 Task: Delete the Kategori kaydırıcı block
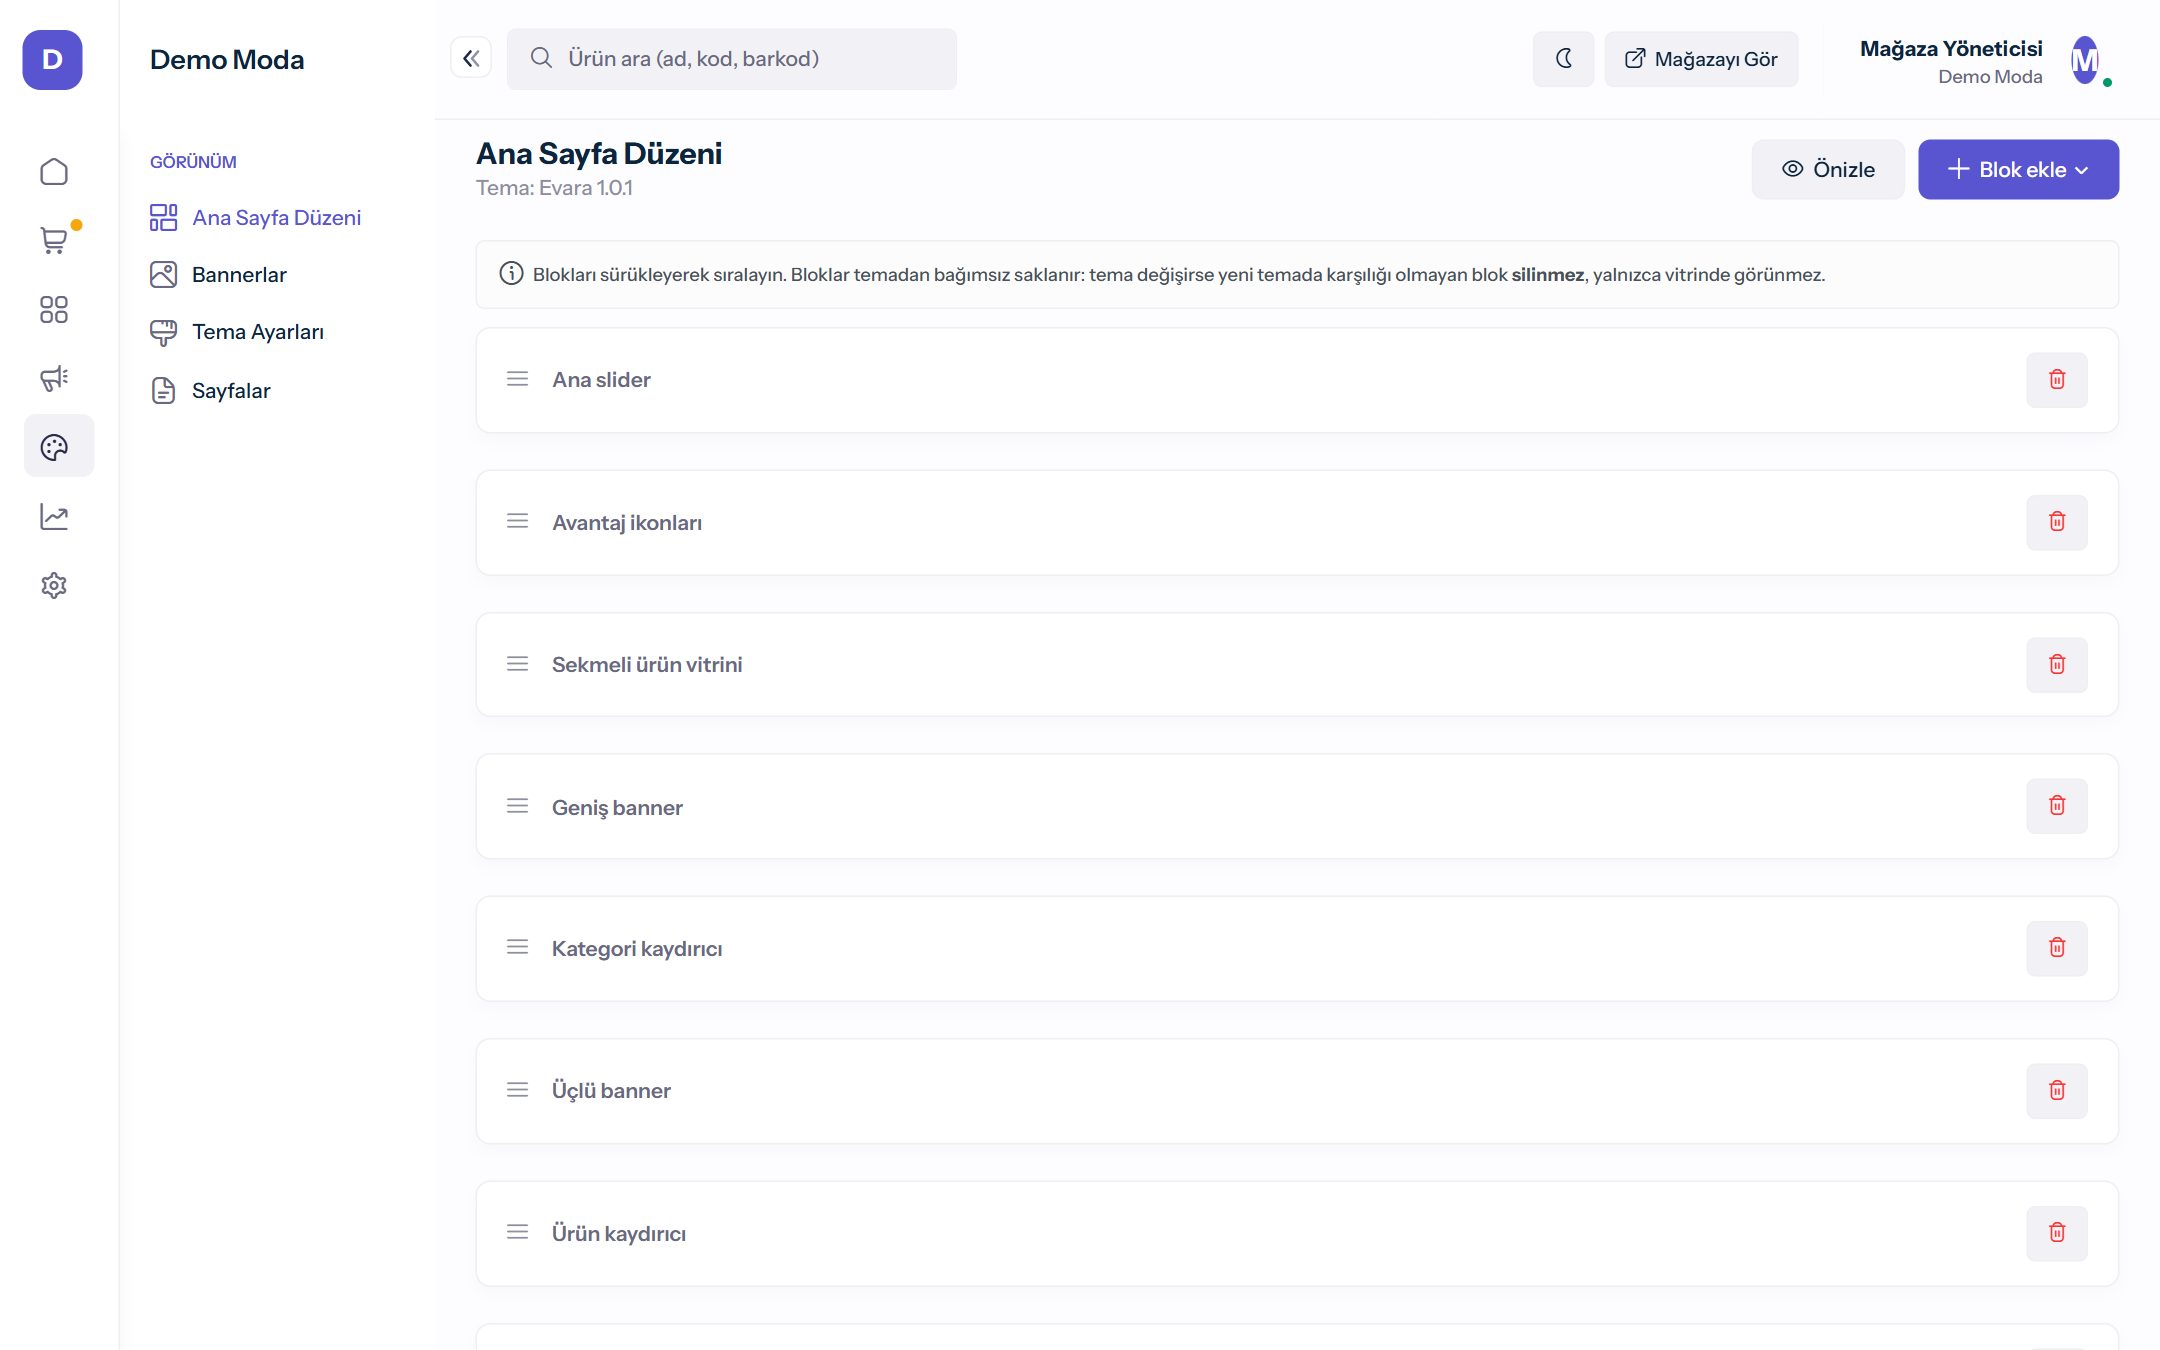(x=2057, y=948)
